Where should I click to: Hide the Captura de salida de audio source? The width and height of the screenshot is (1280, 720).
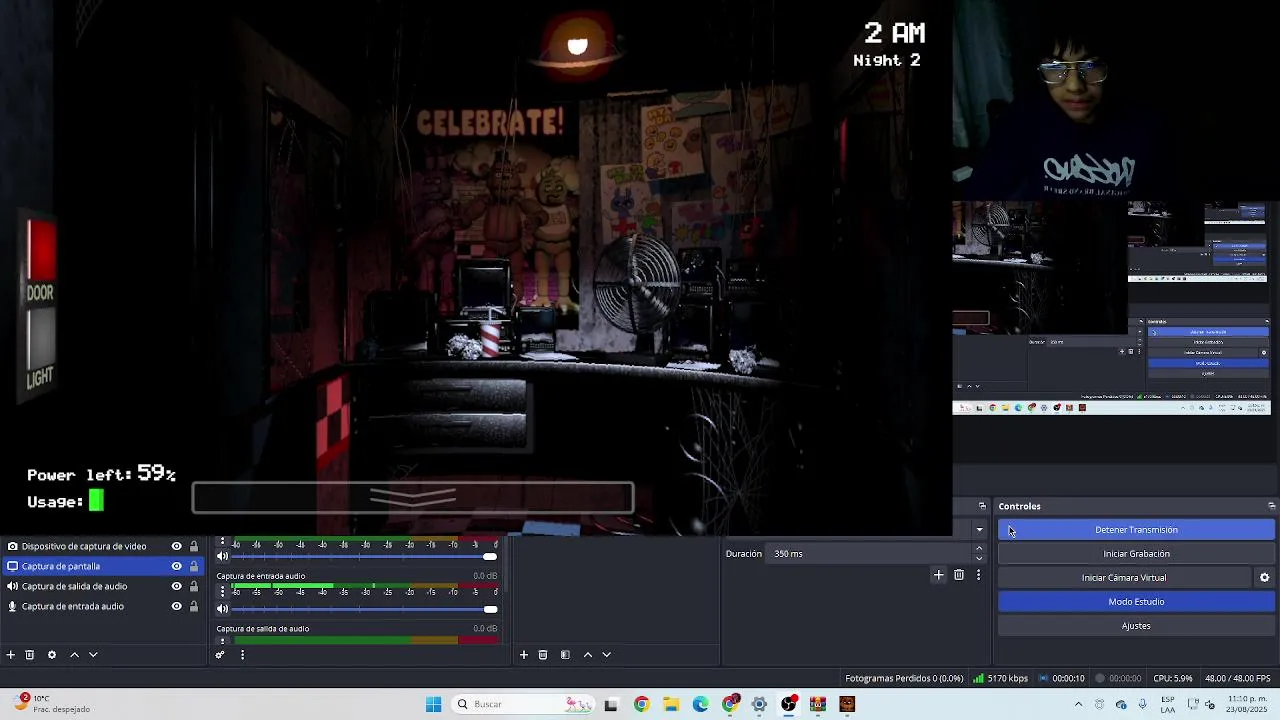tap(176, 586)
